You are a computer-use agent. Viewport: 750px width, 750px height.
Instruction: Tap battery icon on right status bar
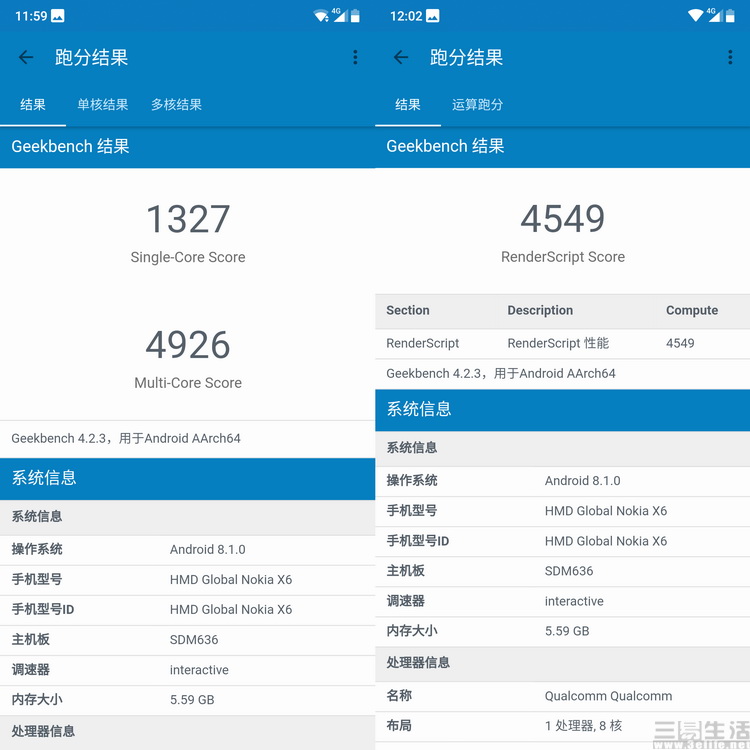730,16
